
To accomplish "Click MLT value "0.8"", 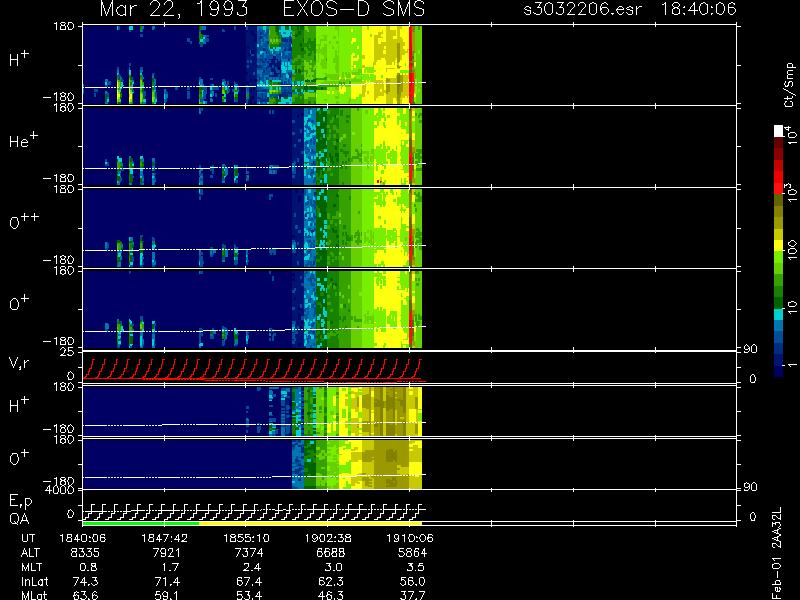I will click(89, 567).
